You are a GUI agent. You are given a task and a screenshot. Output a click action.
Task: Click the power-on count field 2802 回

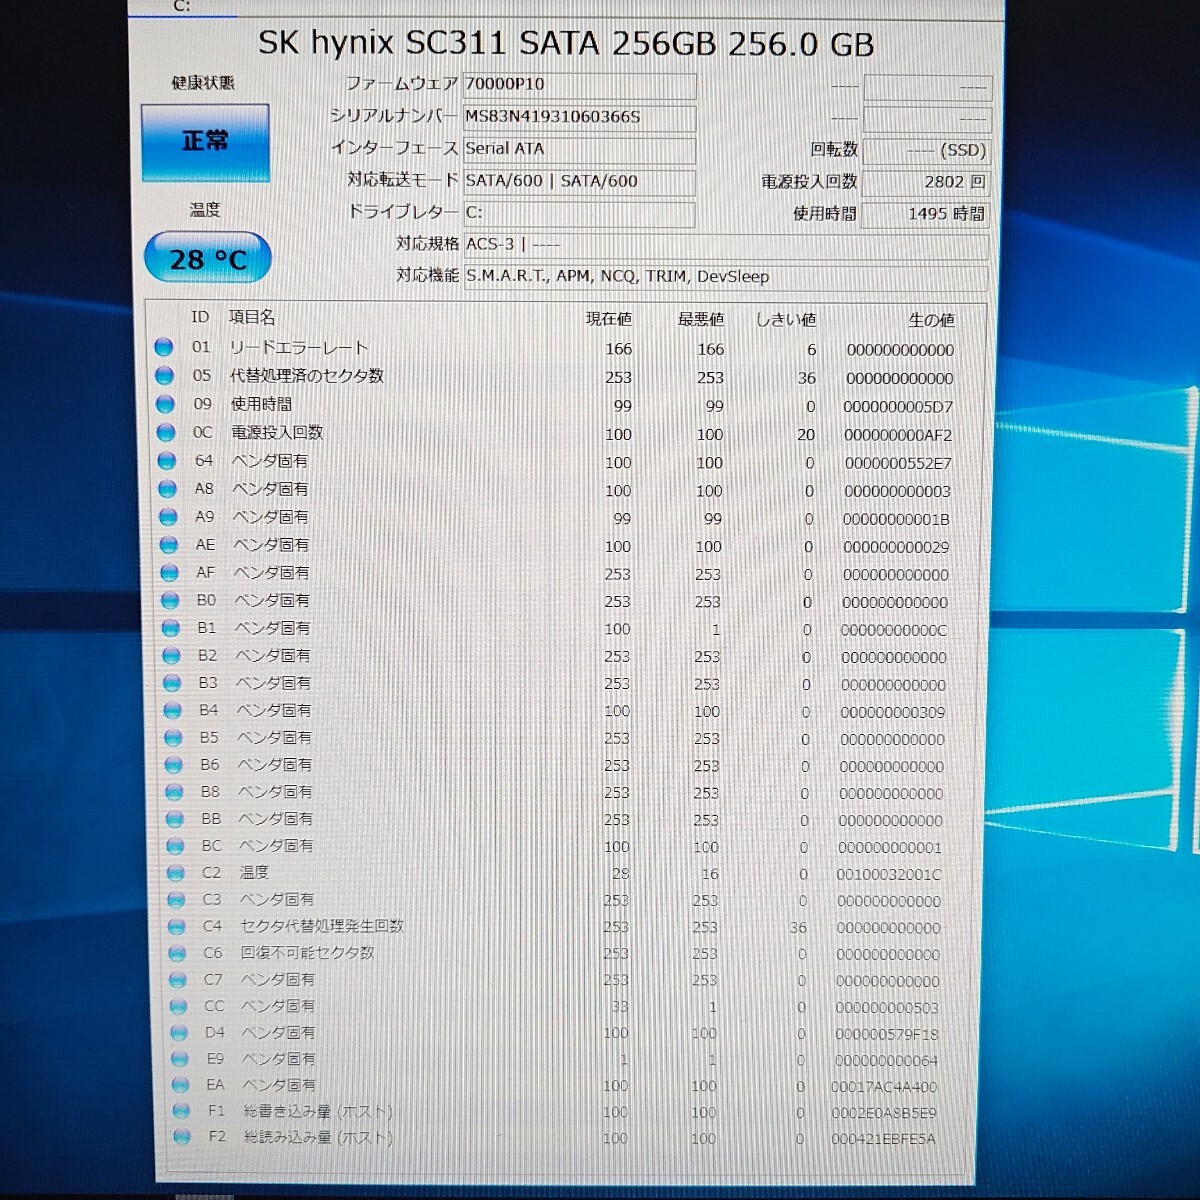(925, 182)
